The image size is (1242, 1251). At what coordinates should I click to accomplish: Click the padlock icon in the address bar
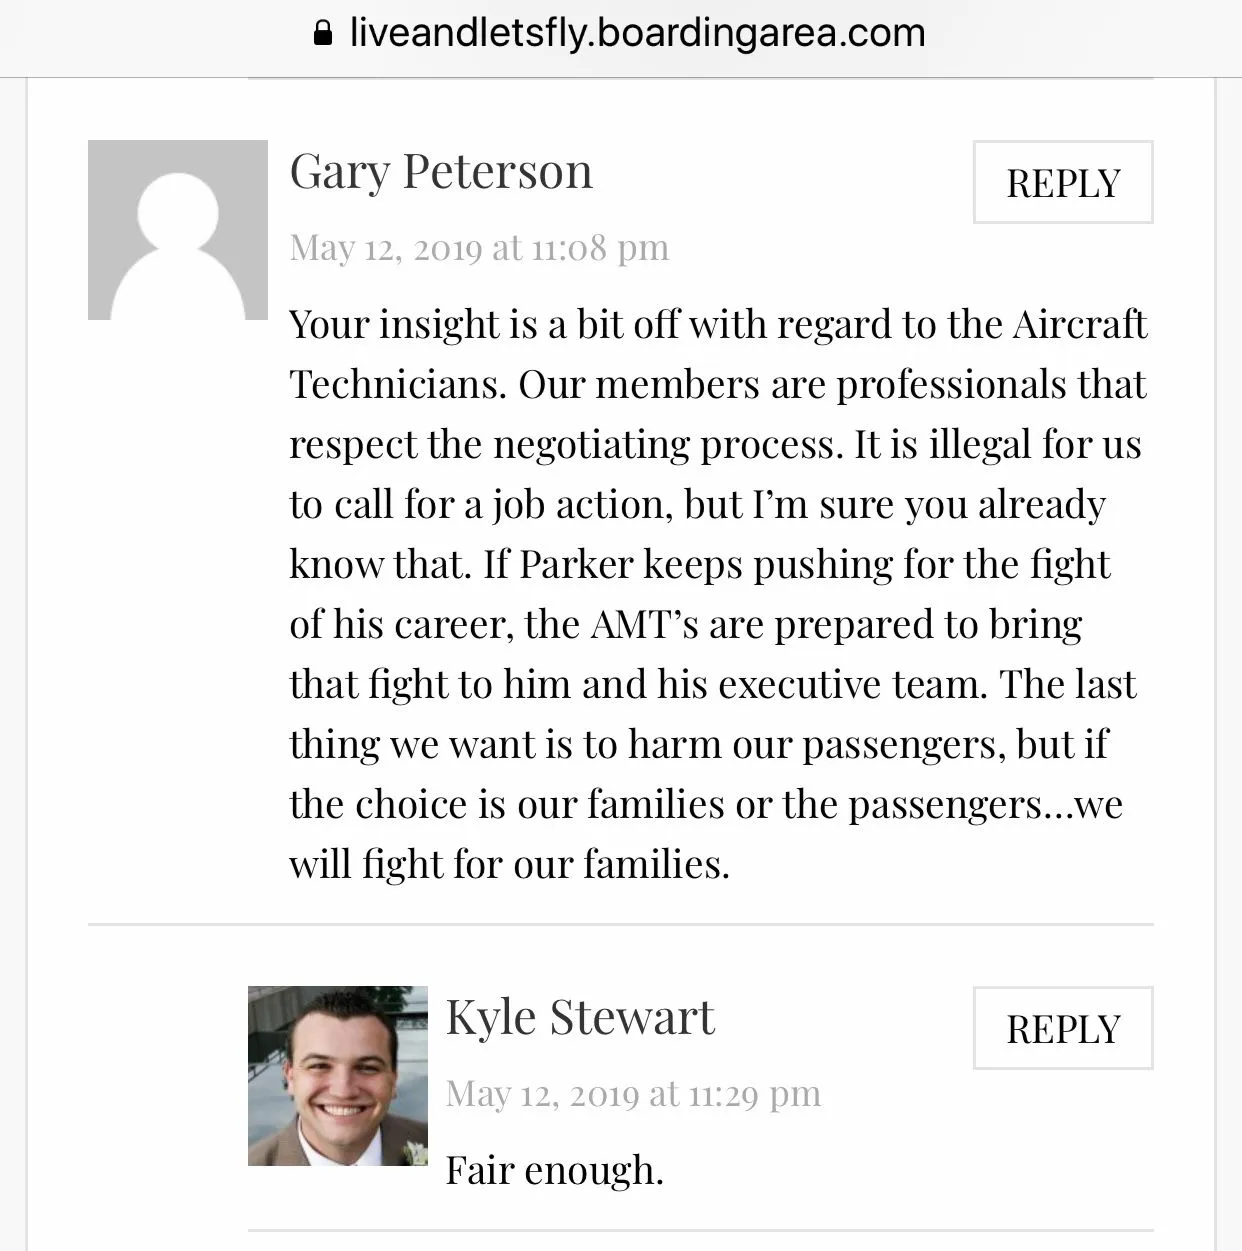[x=323, y=34]
